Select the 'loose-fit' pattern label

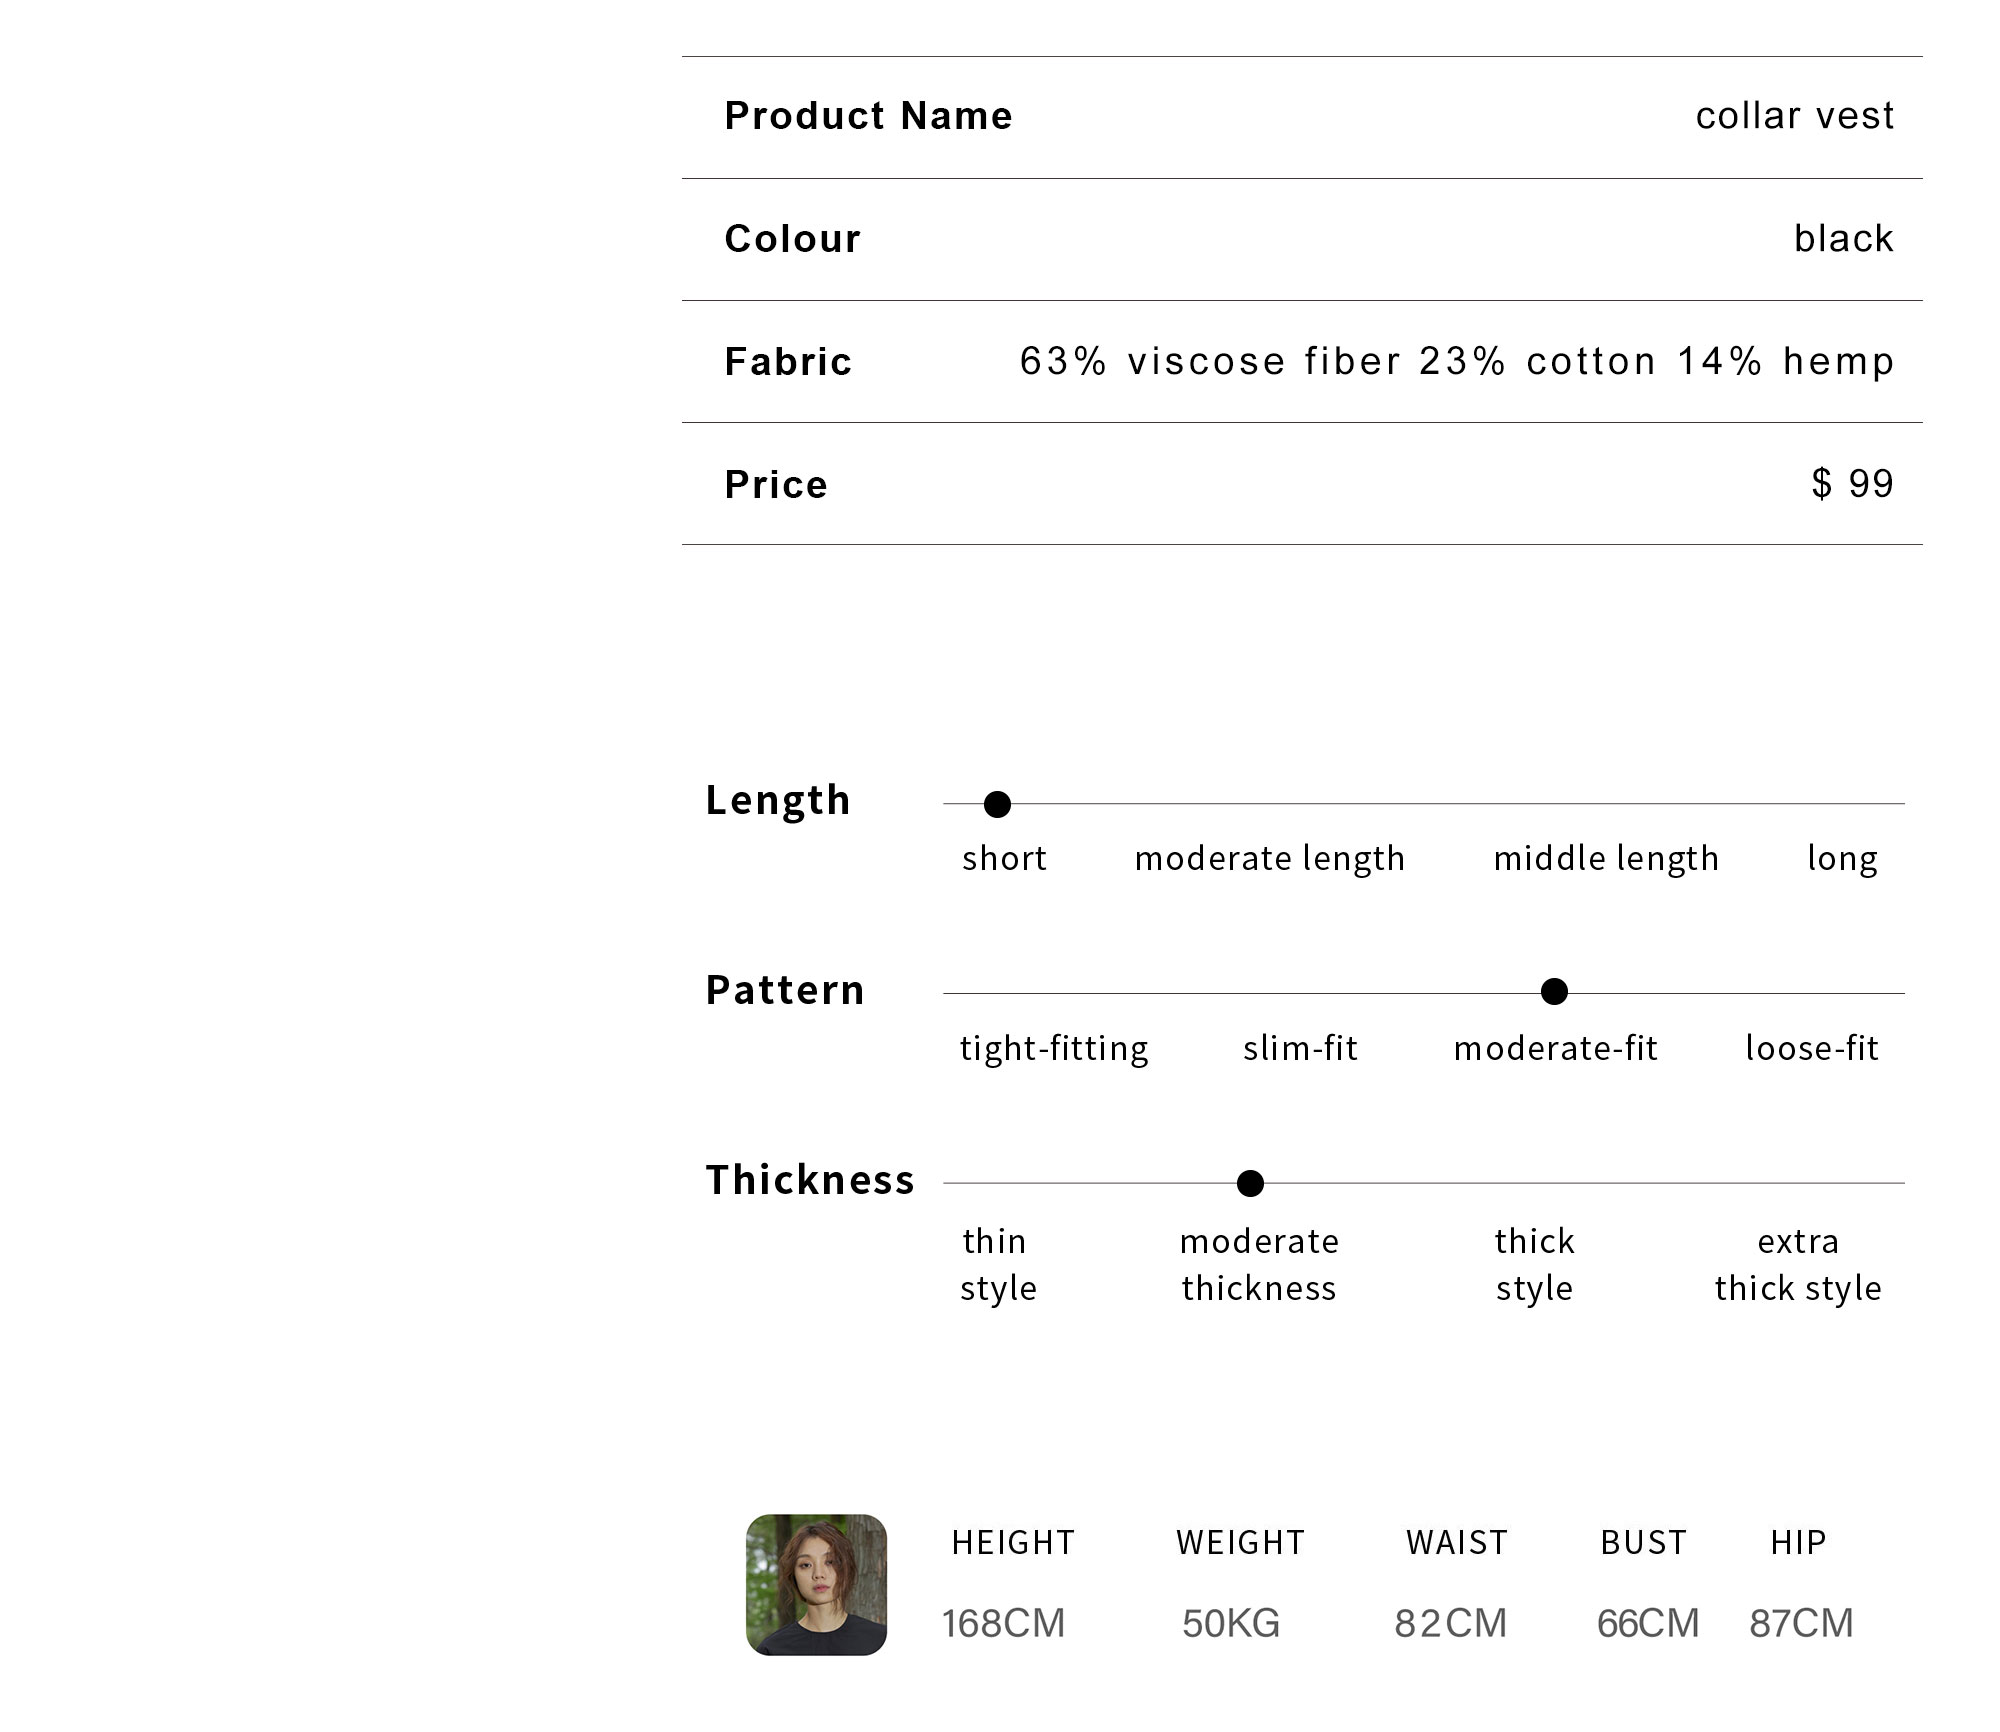[1812, 1049]
